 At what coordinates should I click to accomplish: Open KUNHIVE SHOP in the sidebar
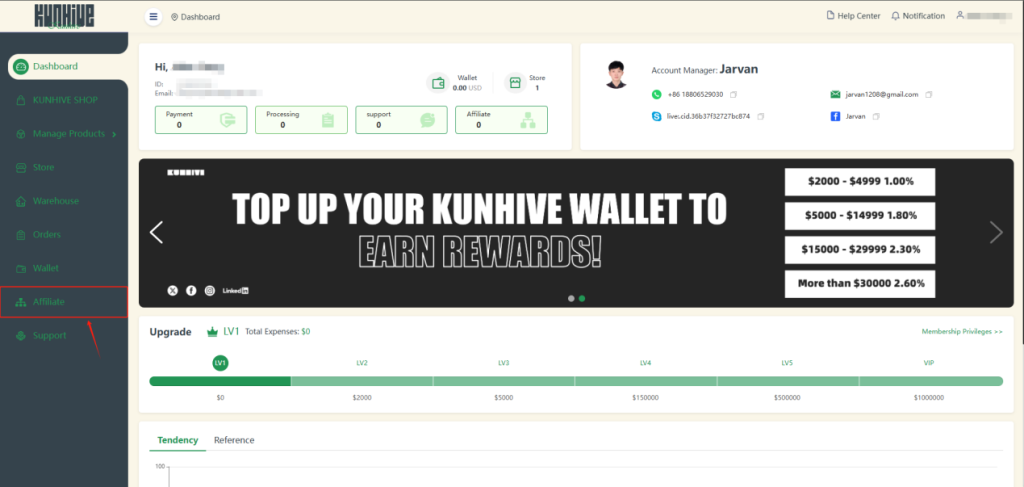tap(64, 100)
